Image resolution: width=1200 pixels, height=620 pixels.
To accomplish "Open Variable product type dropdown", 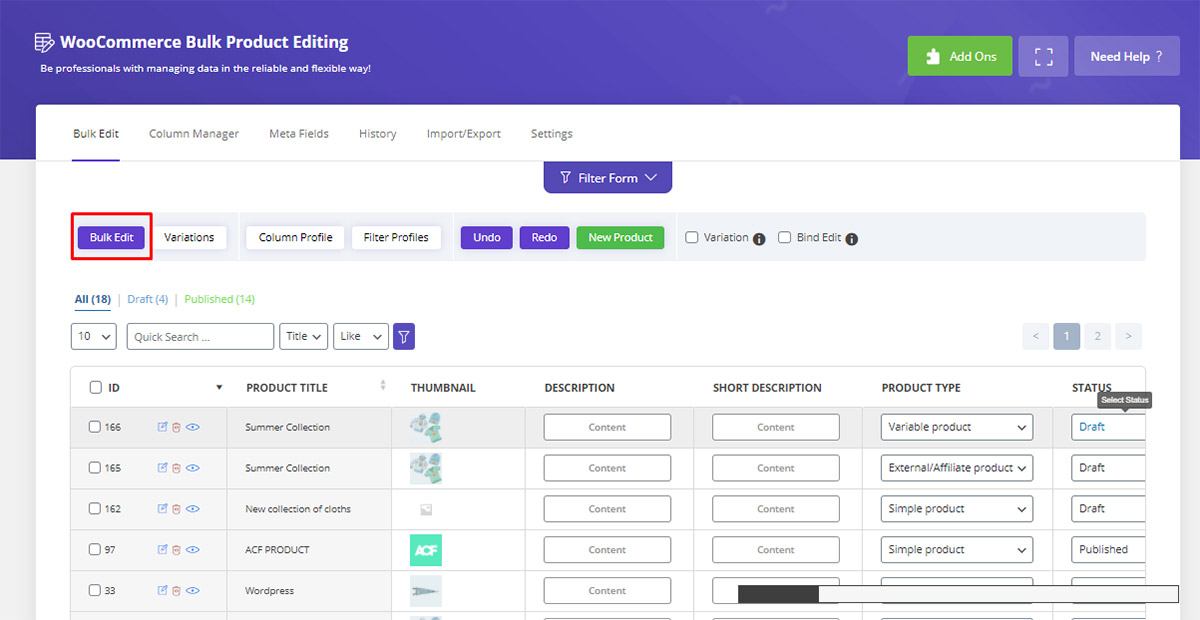I will pos(957,427).
